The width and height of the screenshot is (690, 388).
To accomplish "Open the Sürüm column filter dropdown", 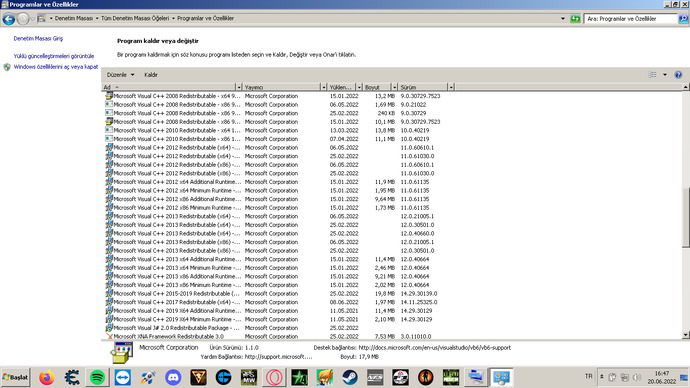I will pos(451,87).
